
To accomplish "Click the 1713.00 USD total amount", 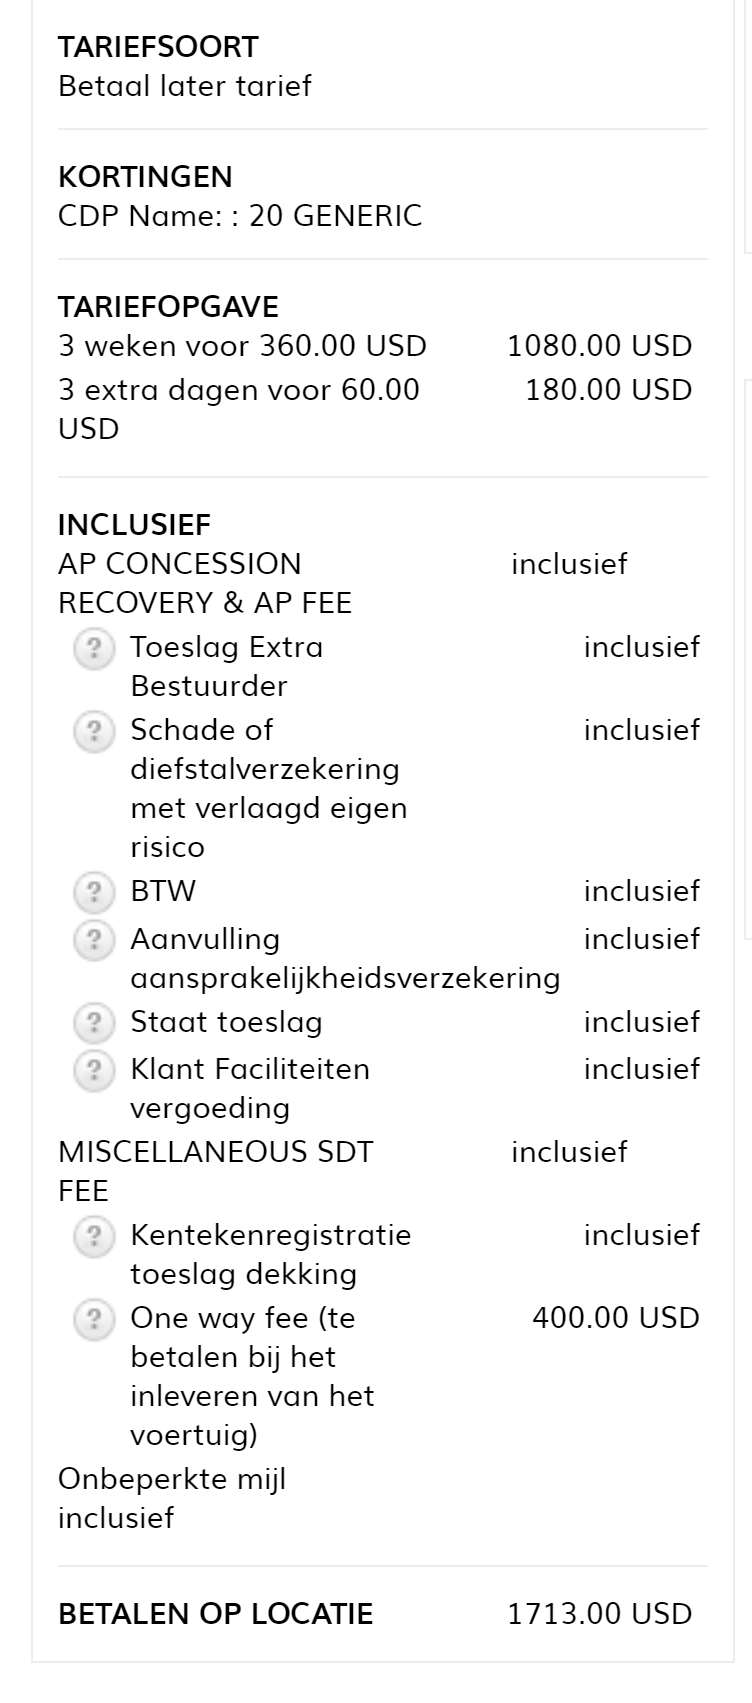I will tap(599, 1614).
